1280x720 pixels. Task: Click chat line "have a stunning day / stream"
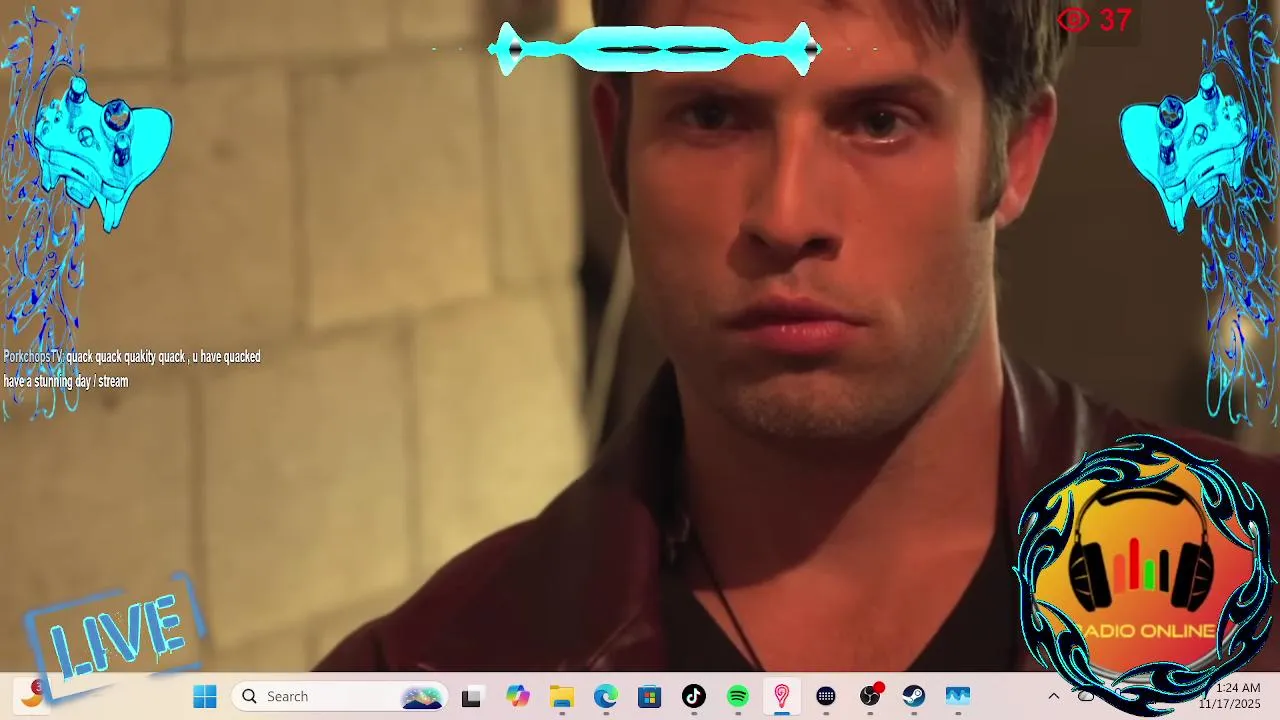pos(66,382)
